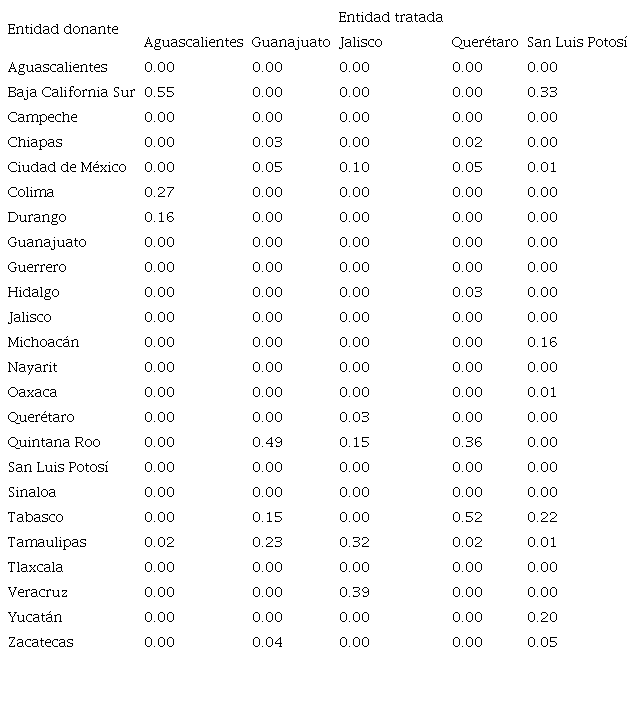
Task: Click the 0.52 value in Tabasco row
Action: (x=467, y=518)
